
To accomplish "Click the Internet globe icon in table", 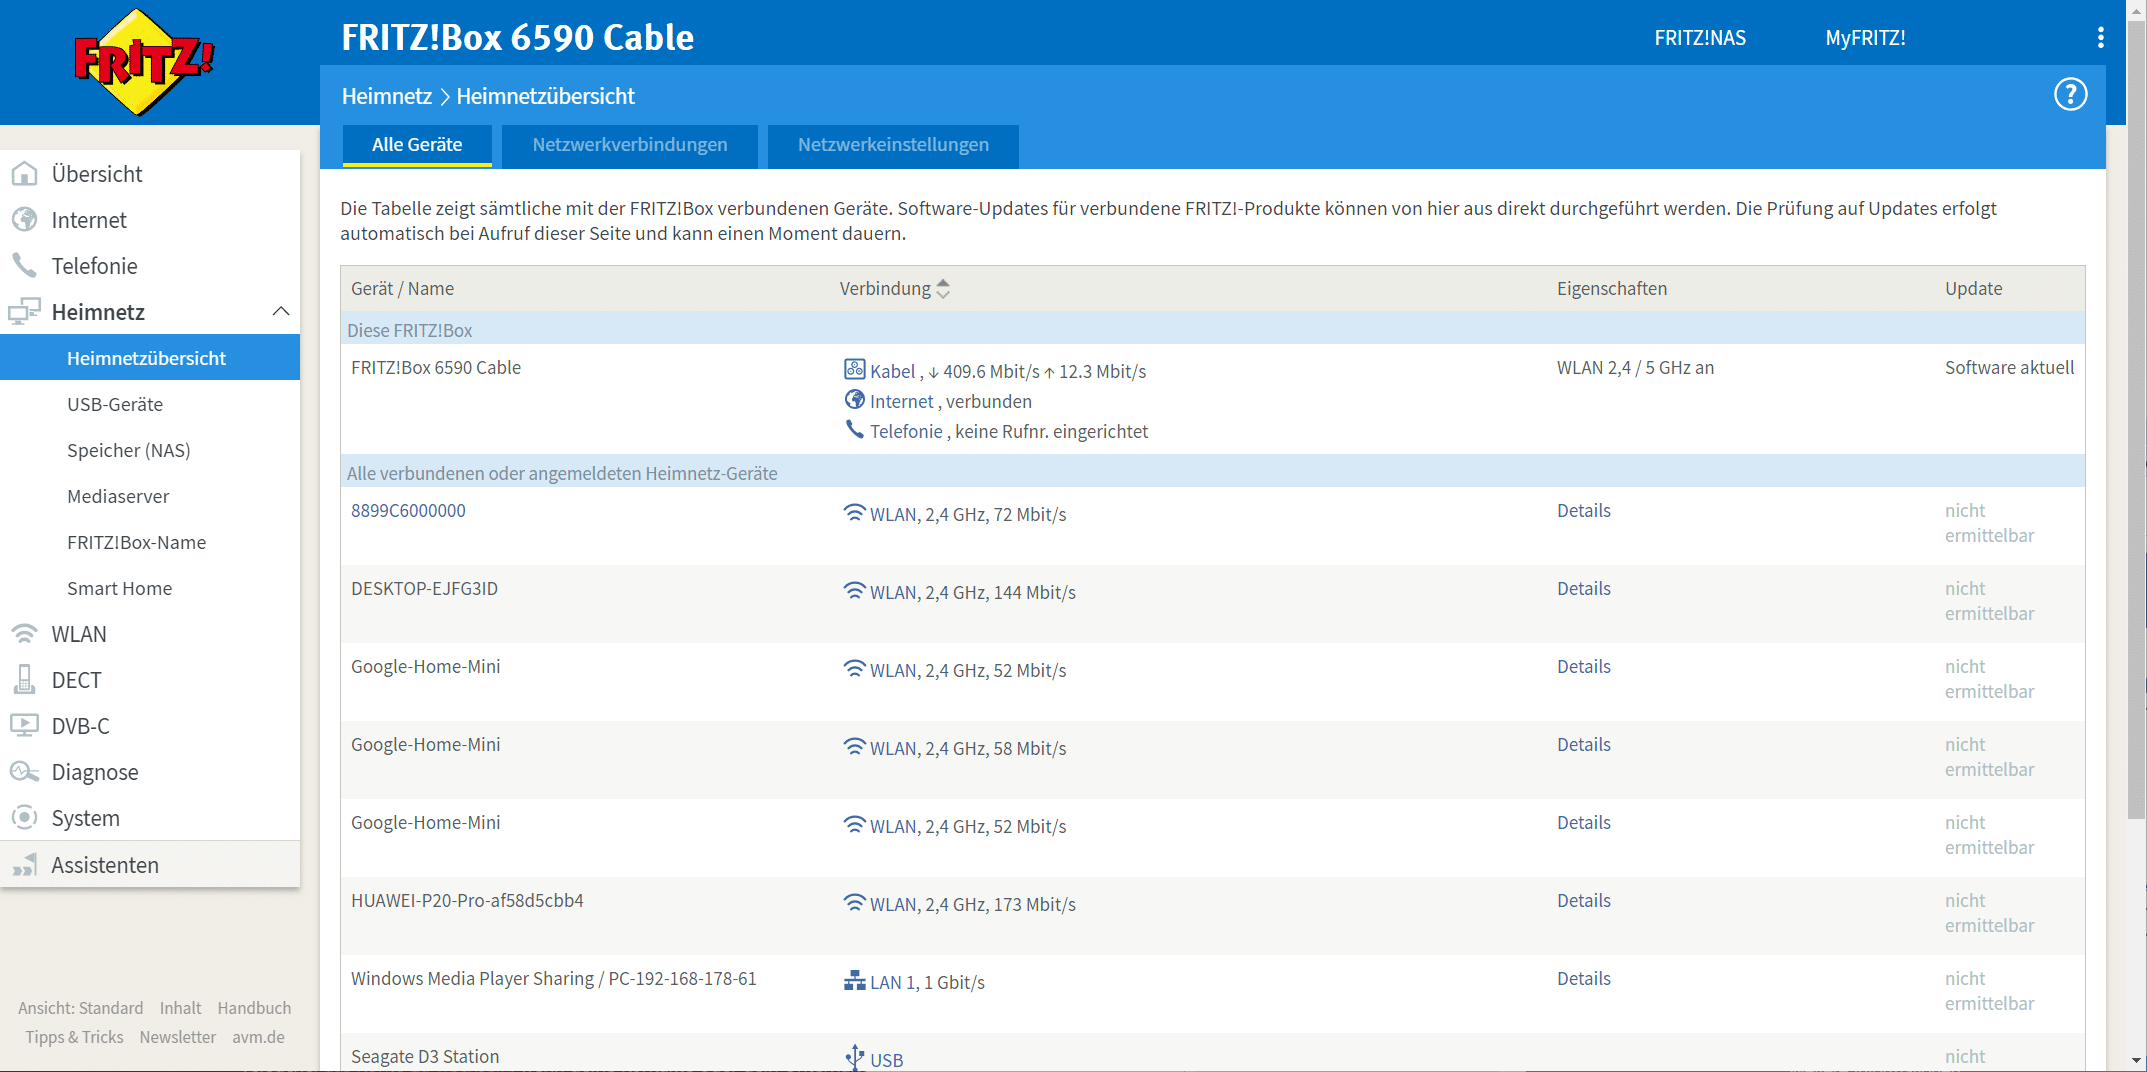I will tap(854, 400).
